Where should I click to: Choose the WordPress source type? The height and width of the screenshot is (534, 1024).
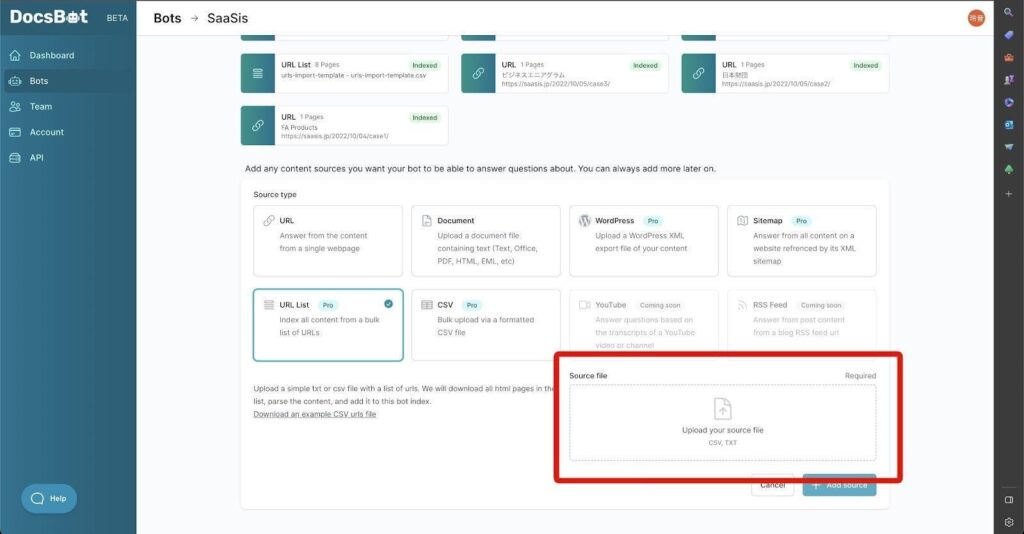point(644,240)
